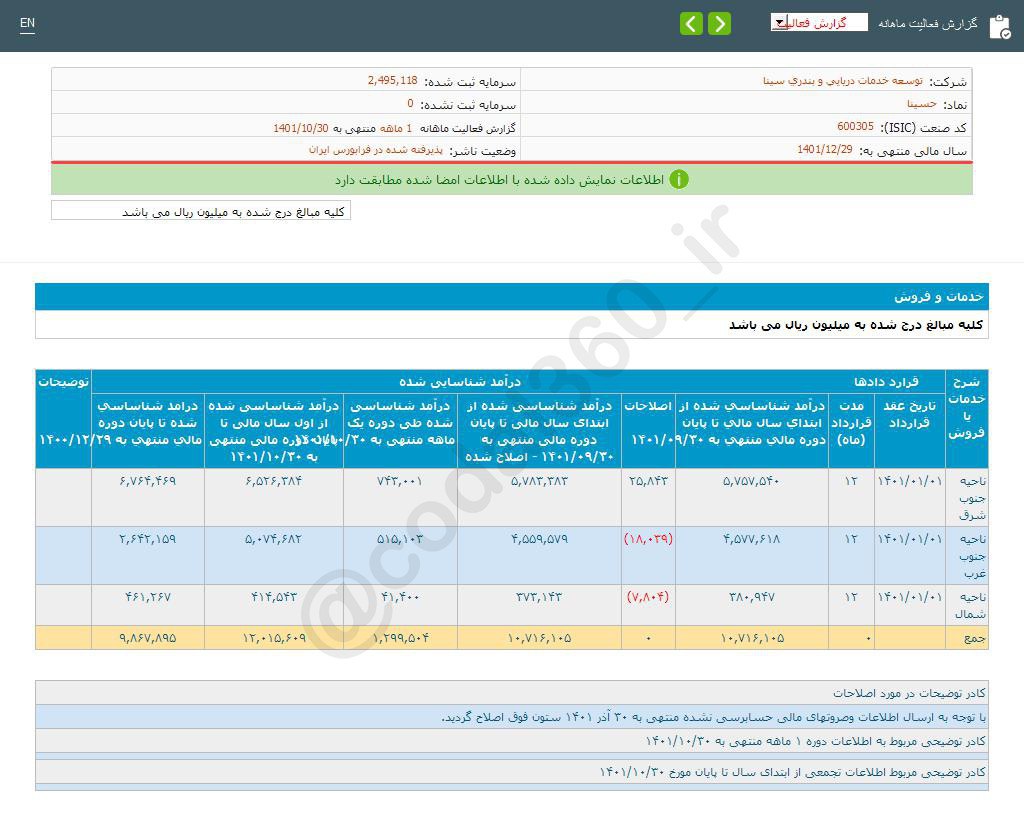
Task: Switch language with the EN link
Action: (x=27, y=23)
